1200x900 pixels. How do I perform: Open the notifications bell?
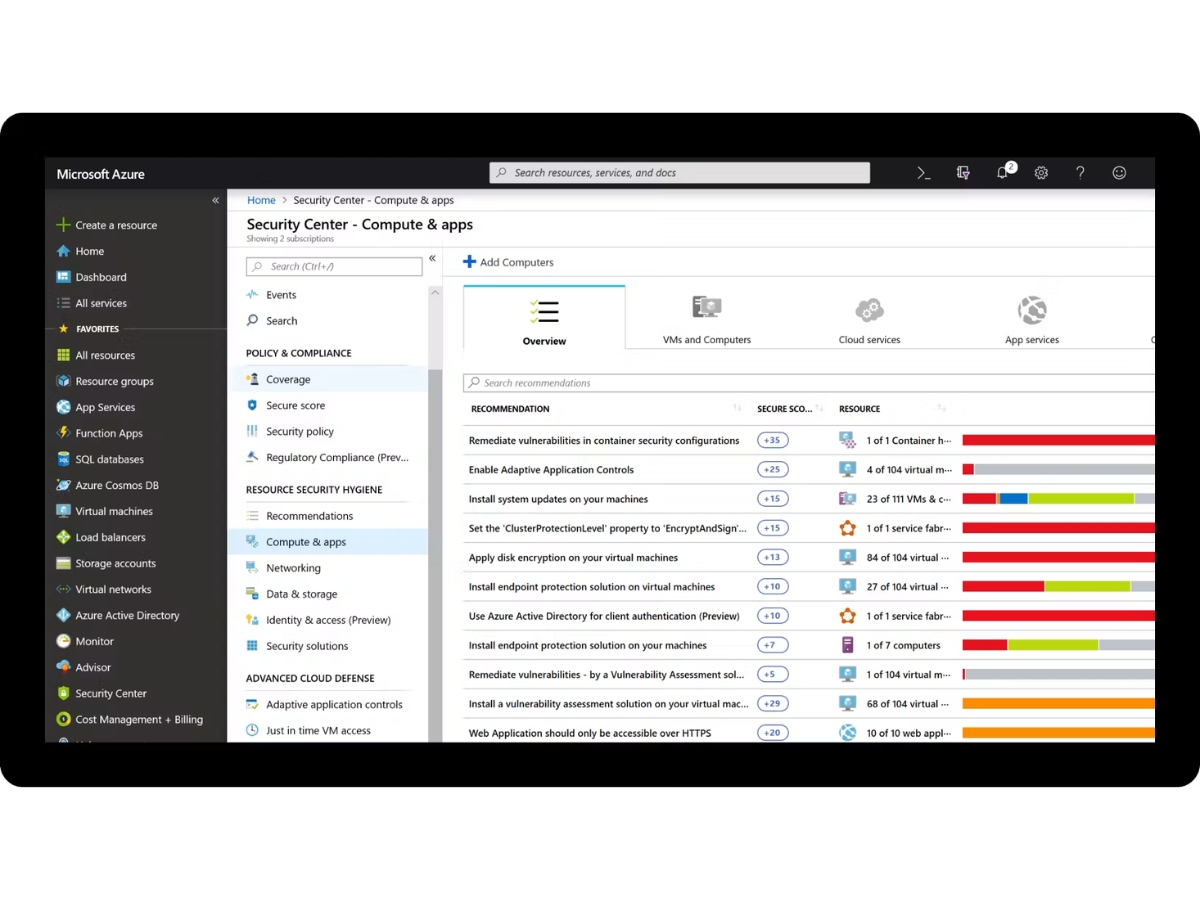tap(1003, 173)
